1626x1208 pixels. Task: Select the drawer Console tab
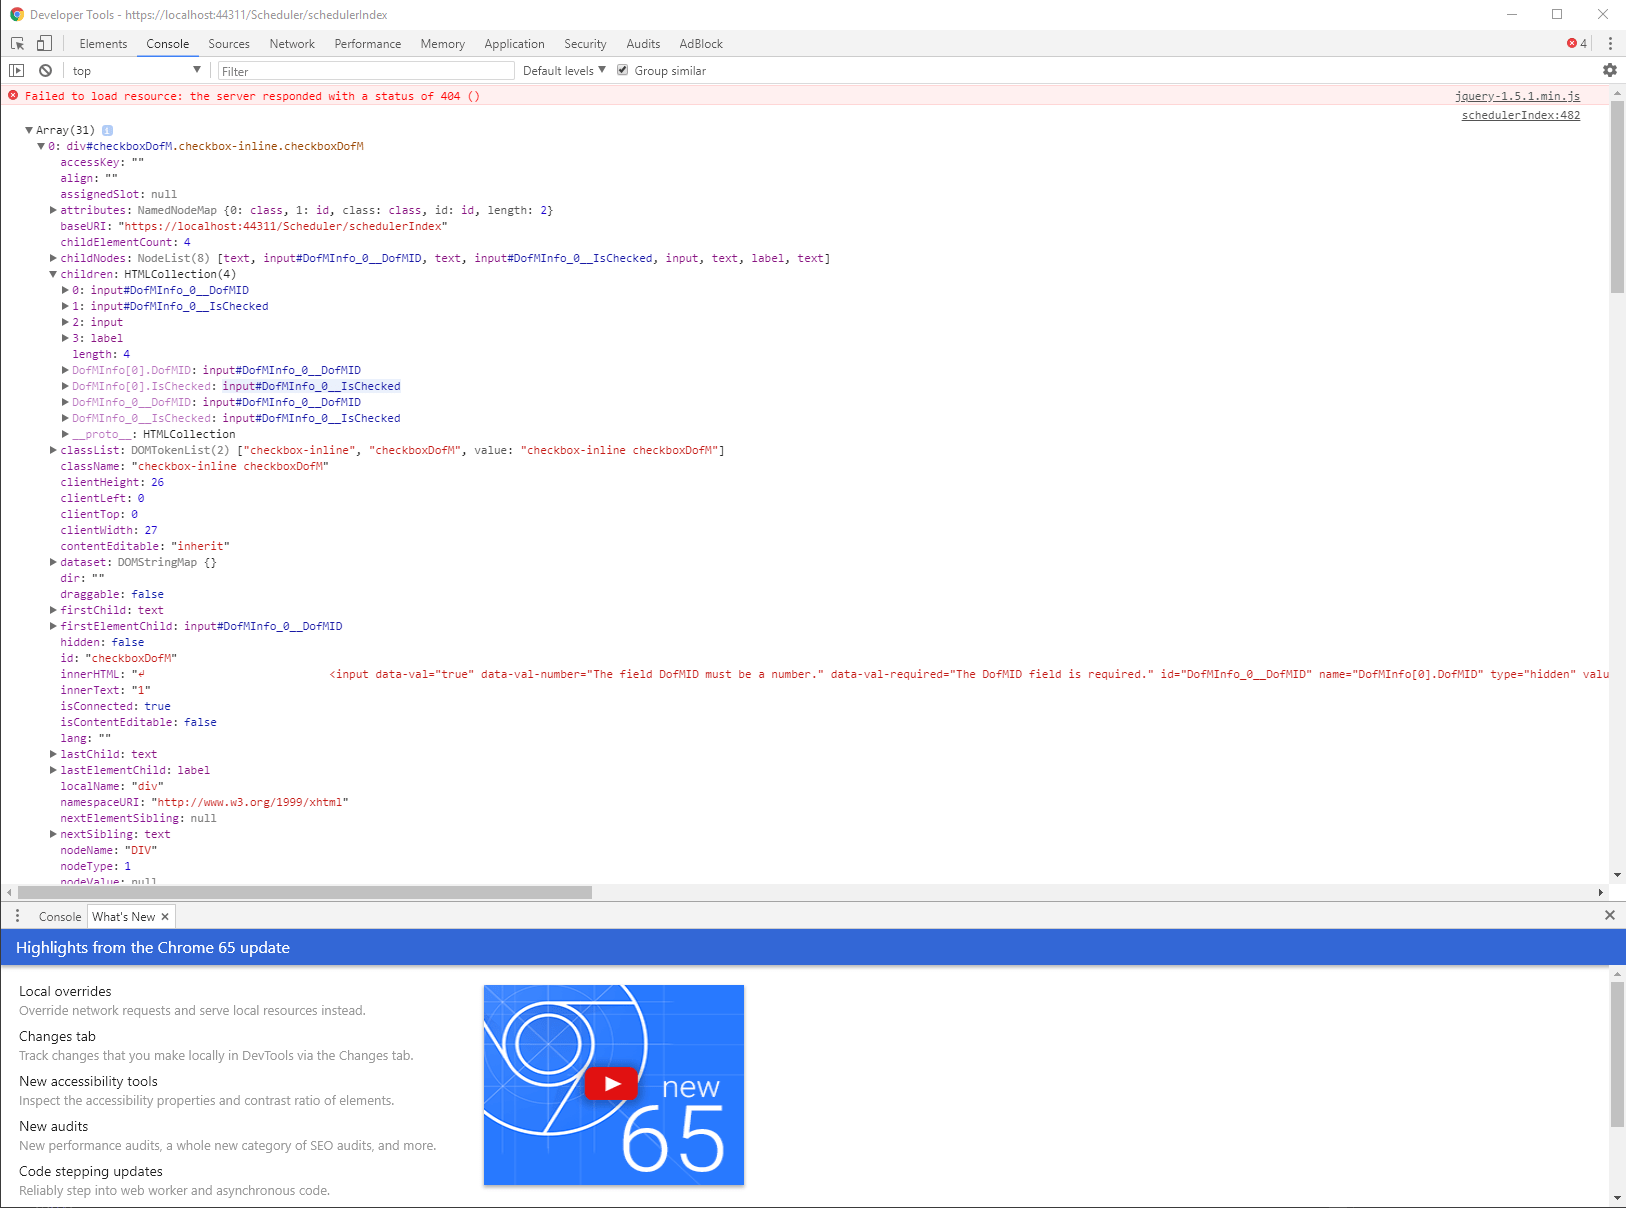[60, 917]
